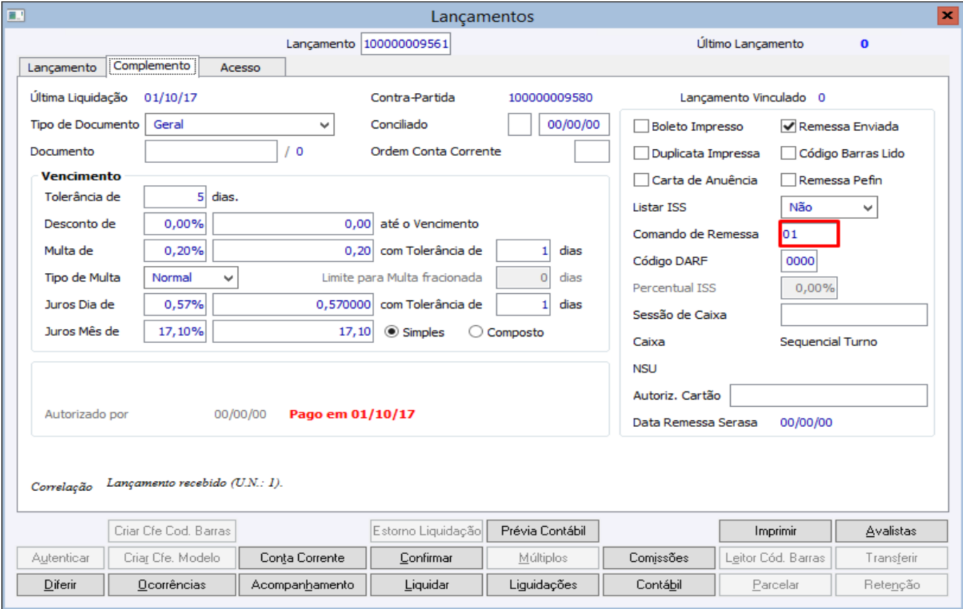Edit the Juros Mês percentage field
The height and width of the screenshot is (609, 963).
(x=175, y=332)
